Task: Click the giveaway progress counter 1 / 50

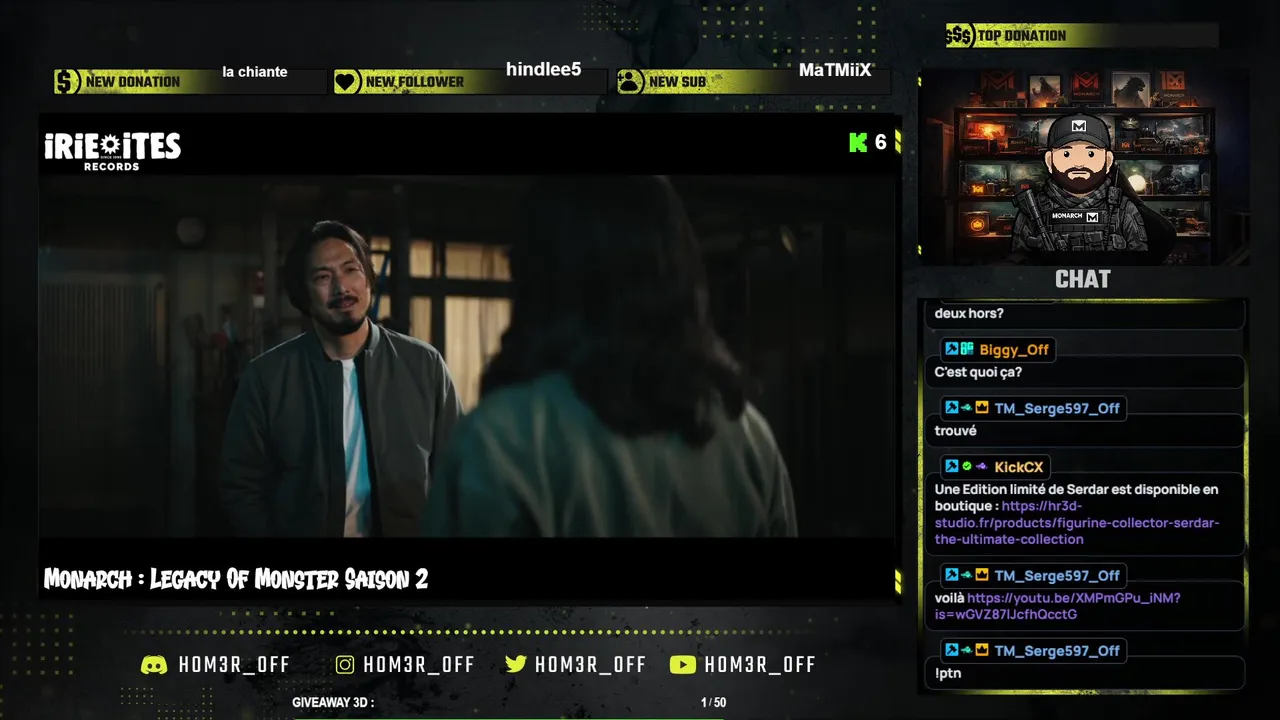Action: pos(713,703)
